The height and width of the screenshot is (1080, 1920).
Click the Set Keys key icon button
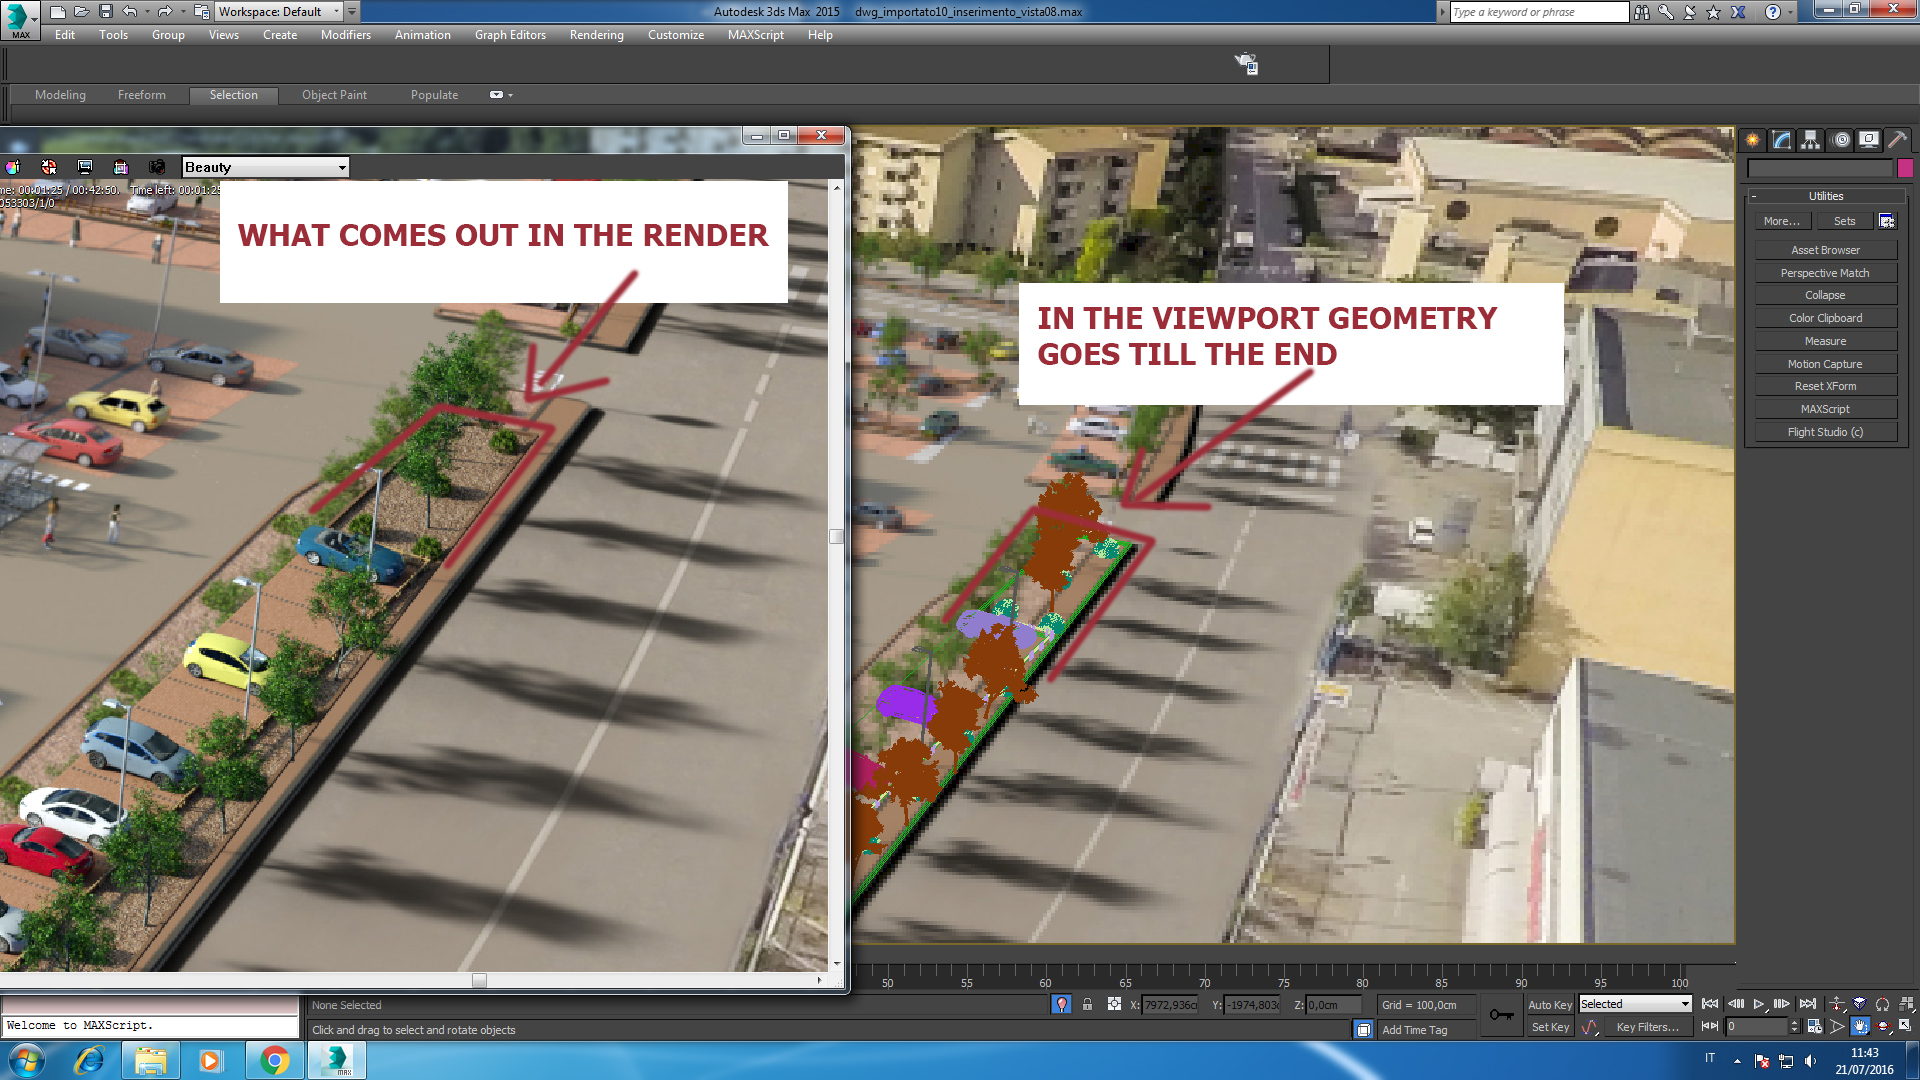pos(1501,1015)
